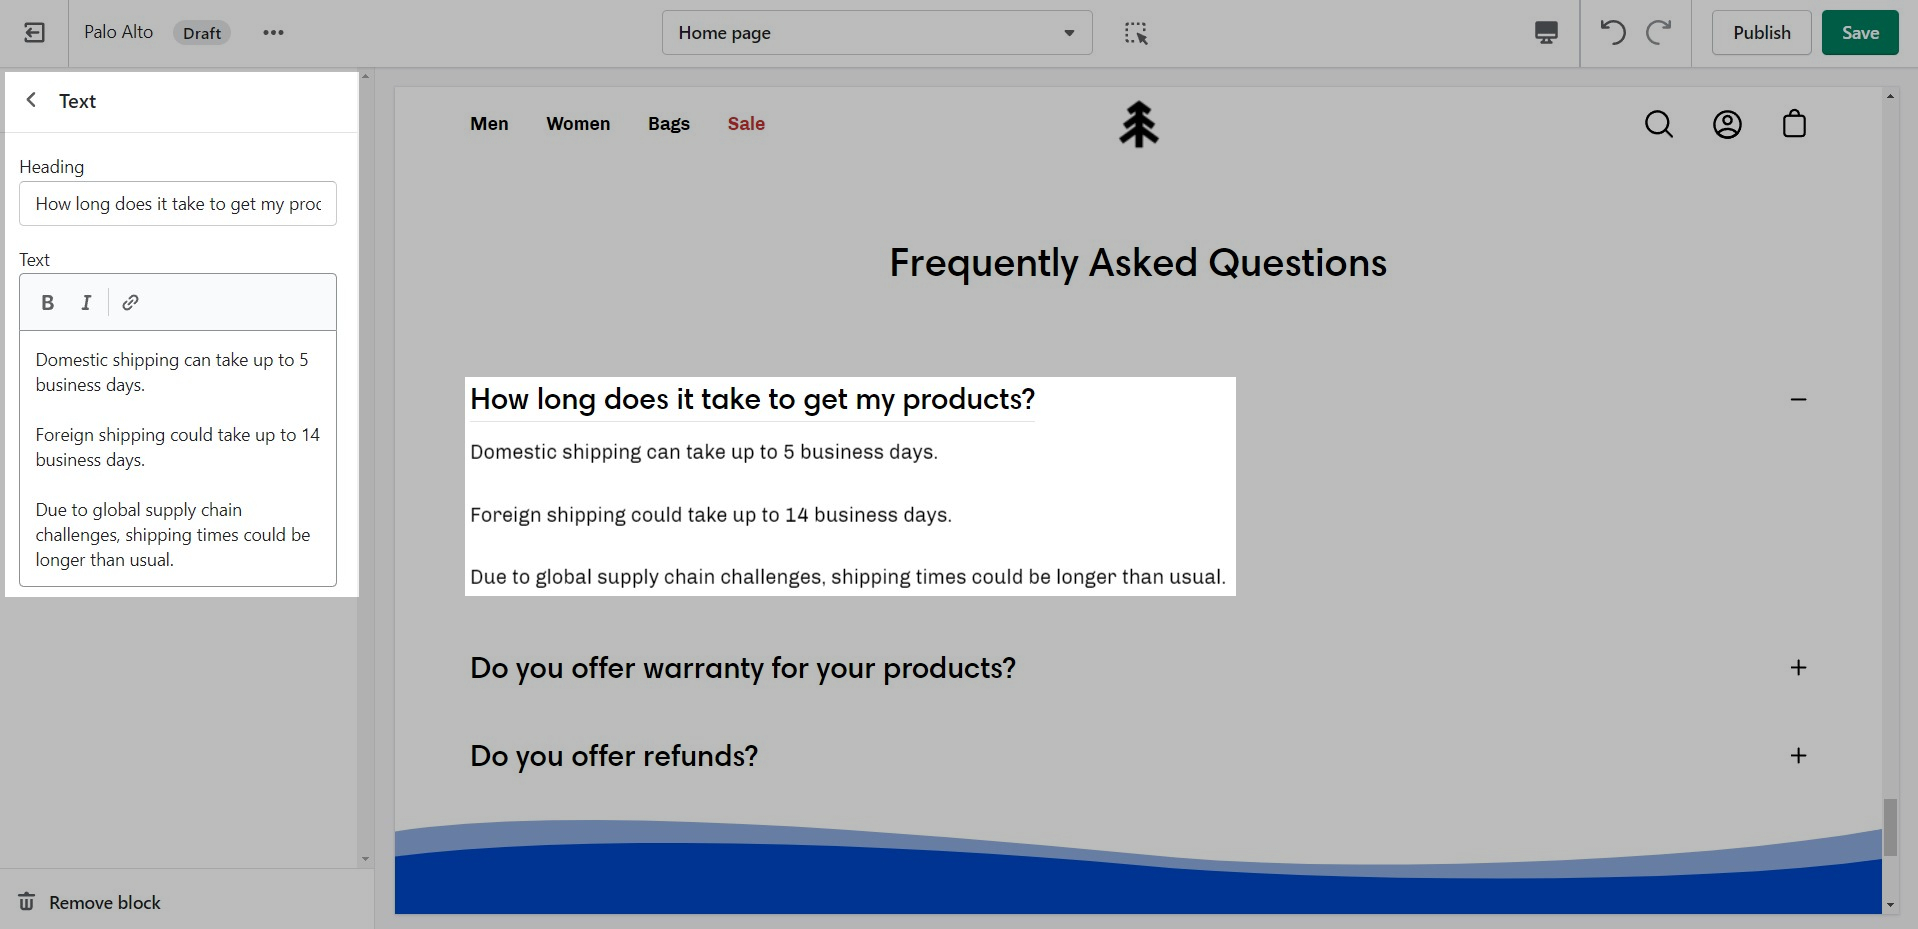Open the shopping bag cart icon
Screen dimensions: 1918x929
coord(1794,124)
